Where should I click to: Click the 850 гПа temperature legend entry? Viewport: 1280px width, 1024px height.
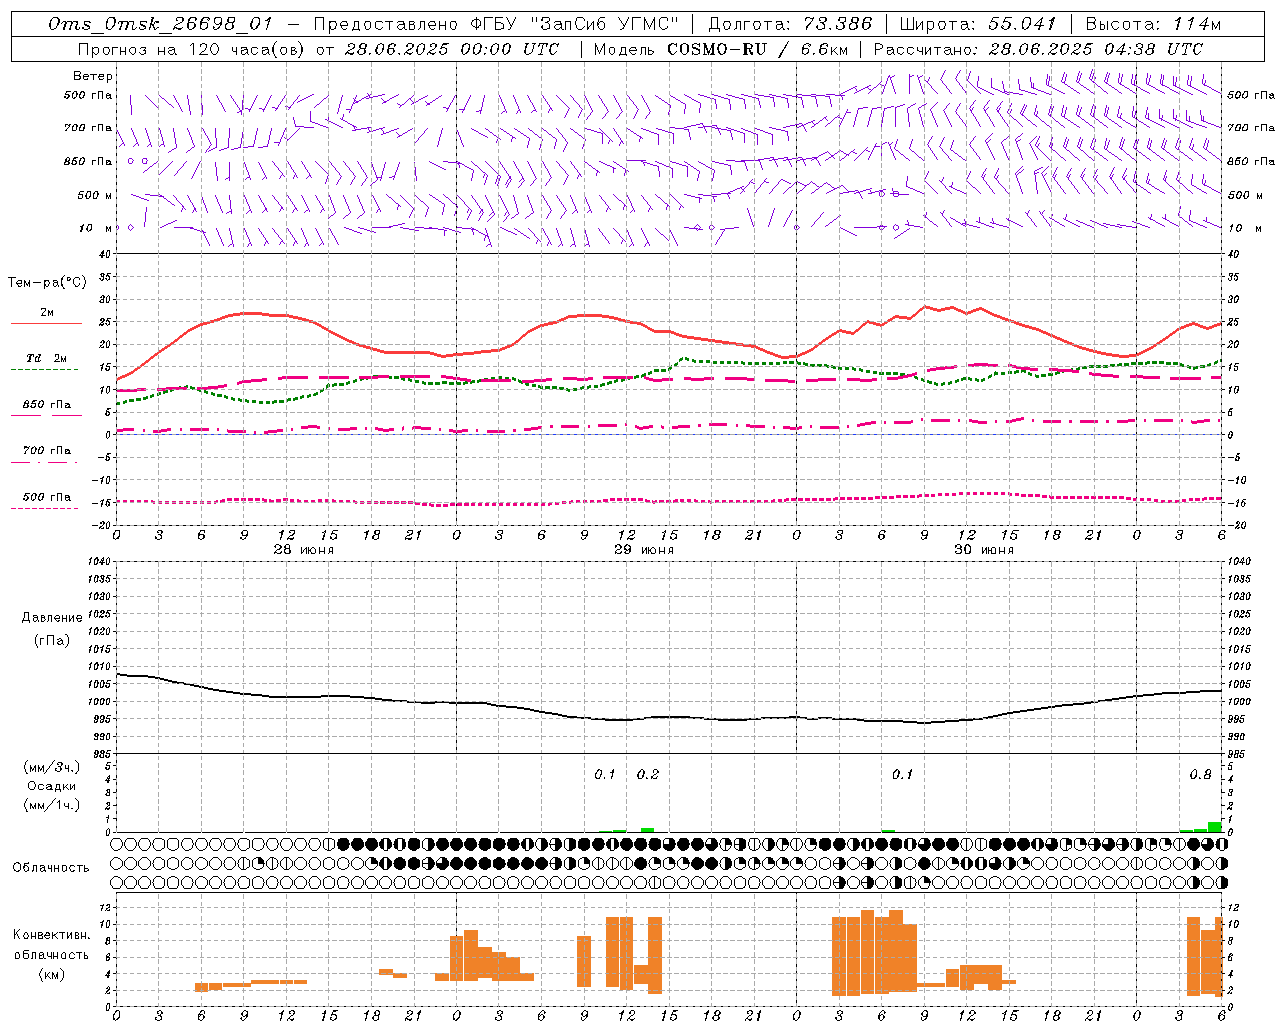point(47,405)
